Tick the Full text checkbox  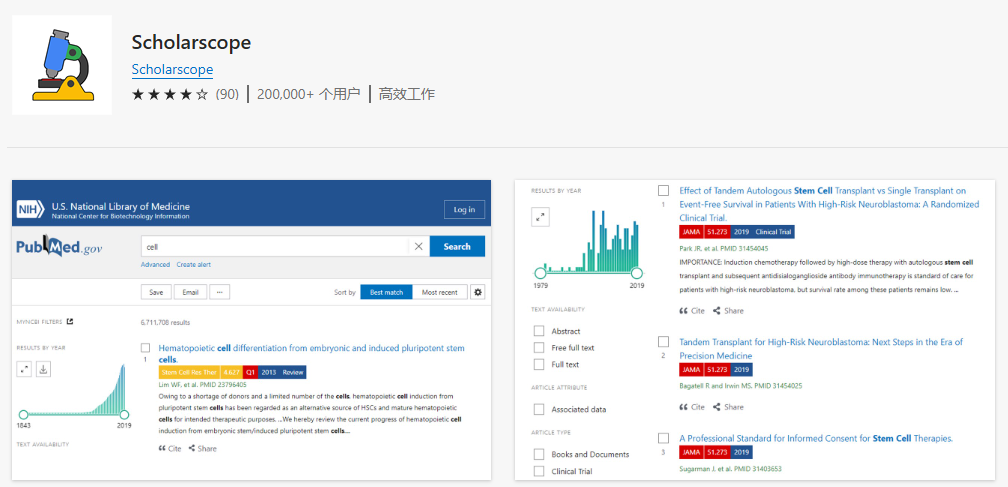tap(539, 364)
